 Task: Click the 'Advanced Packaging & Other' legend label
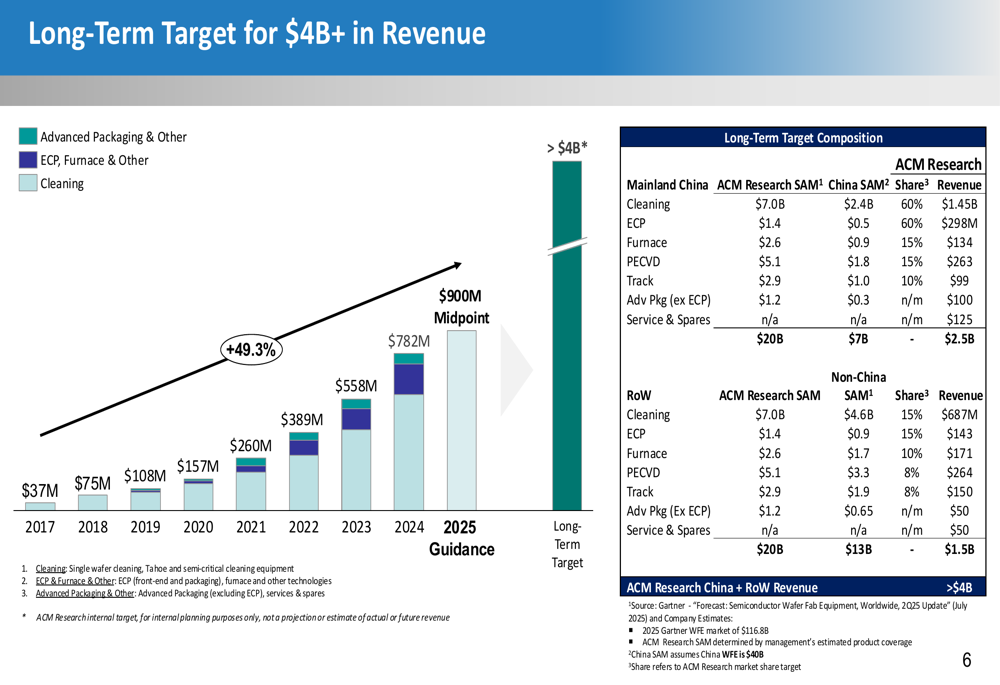114,137
